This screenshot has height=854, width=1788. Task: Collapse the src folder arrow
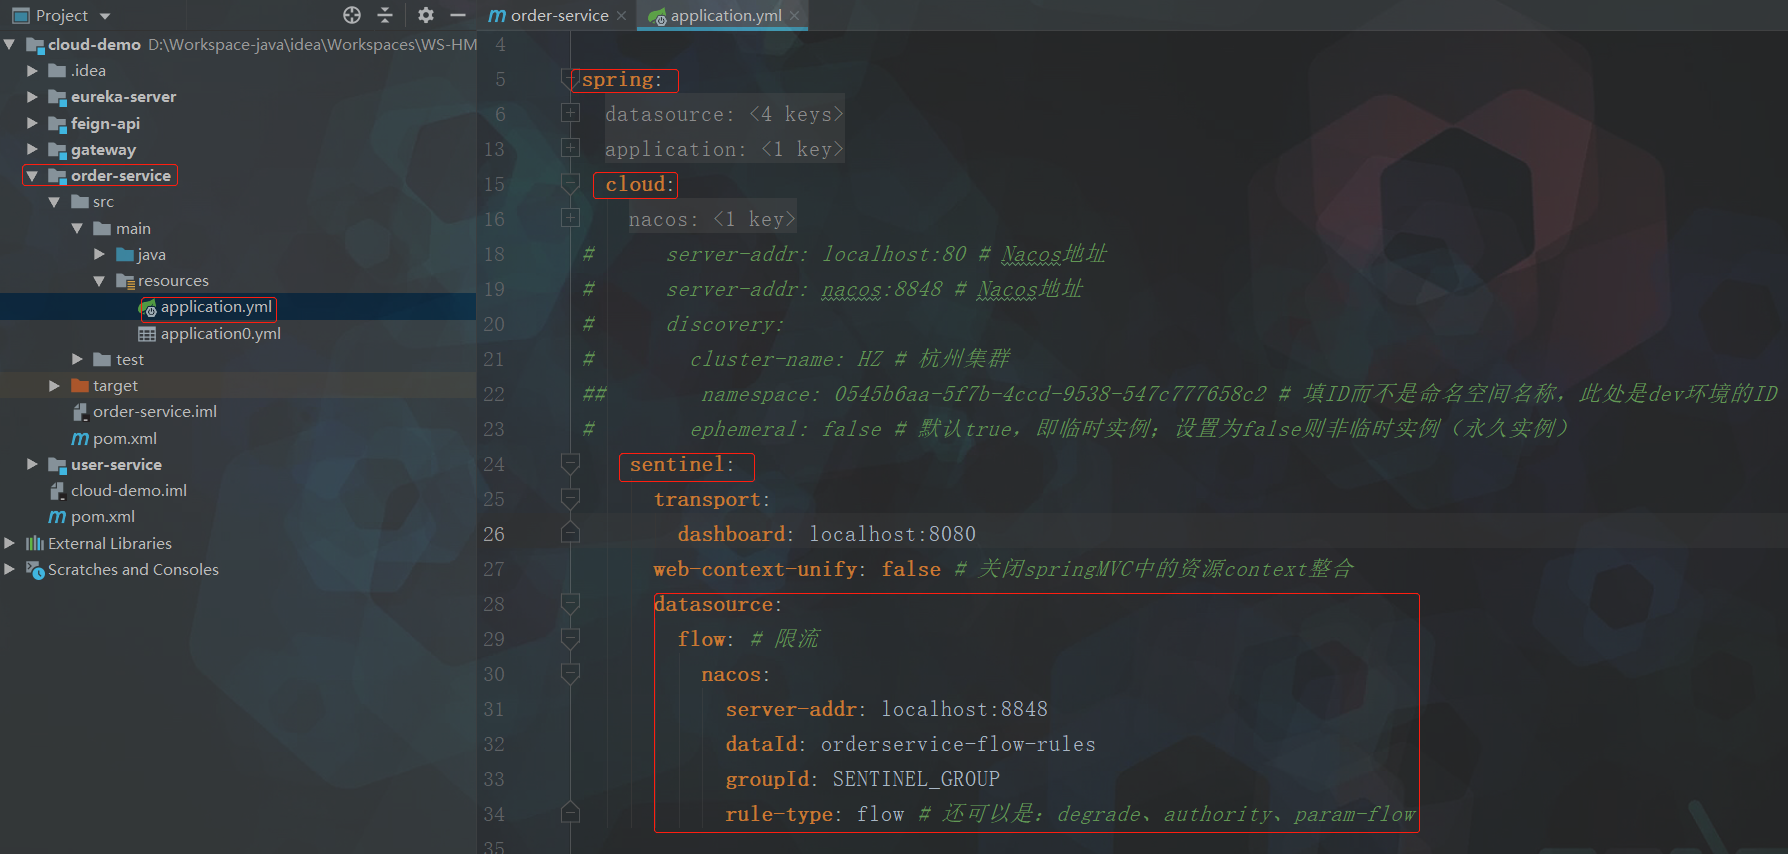(55, 202)
